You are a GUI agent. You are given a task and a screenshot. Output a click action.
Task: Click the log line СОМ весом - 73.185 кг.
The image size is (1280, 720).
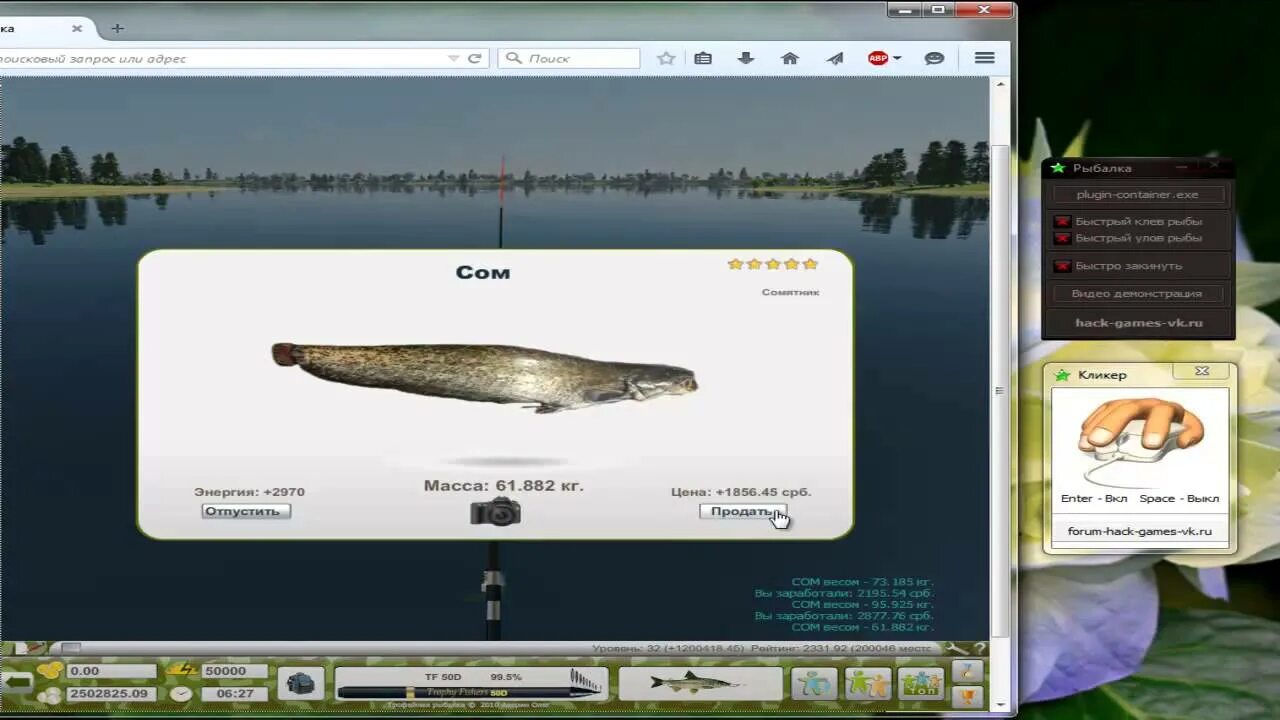(x=862, y=582)
